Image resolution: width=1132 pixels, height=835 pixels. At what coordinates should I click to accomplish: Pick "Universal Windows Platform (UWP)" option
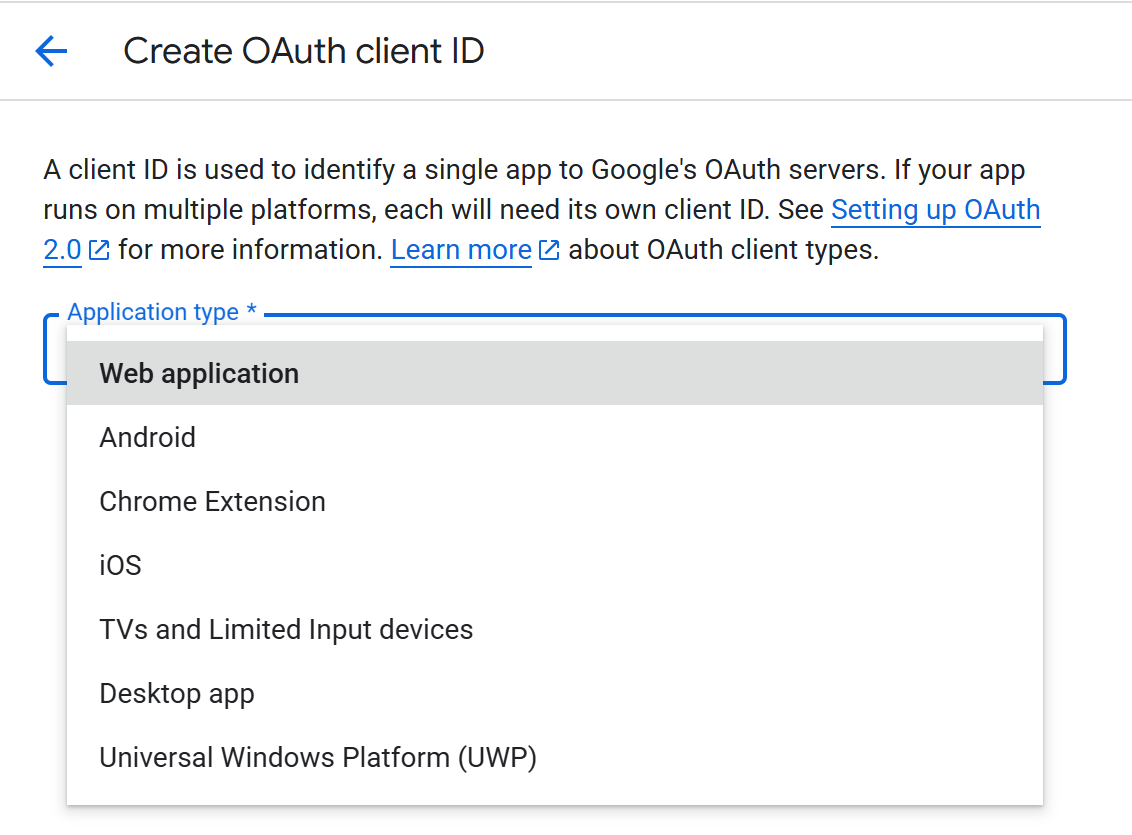318,758
